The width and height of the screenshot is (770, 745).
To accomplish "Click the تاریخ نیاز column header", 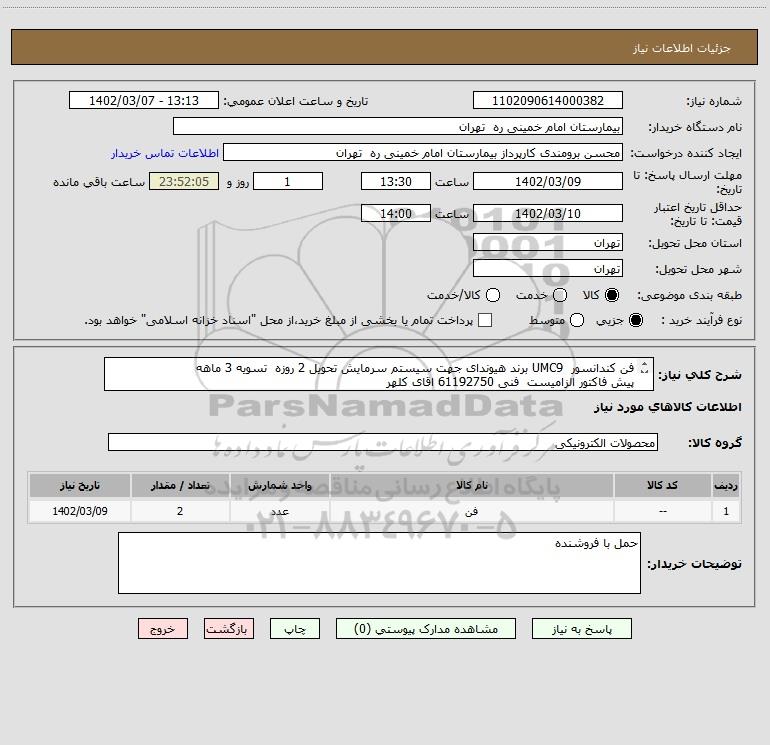I will pyautogui.click(x=80, y=485).
